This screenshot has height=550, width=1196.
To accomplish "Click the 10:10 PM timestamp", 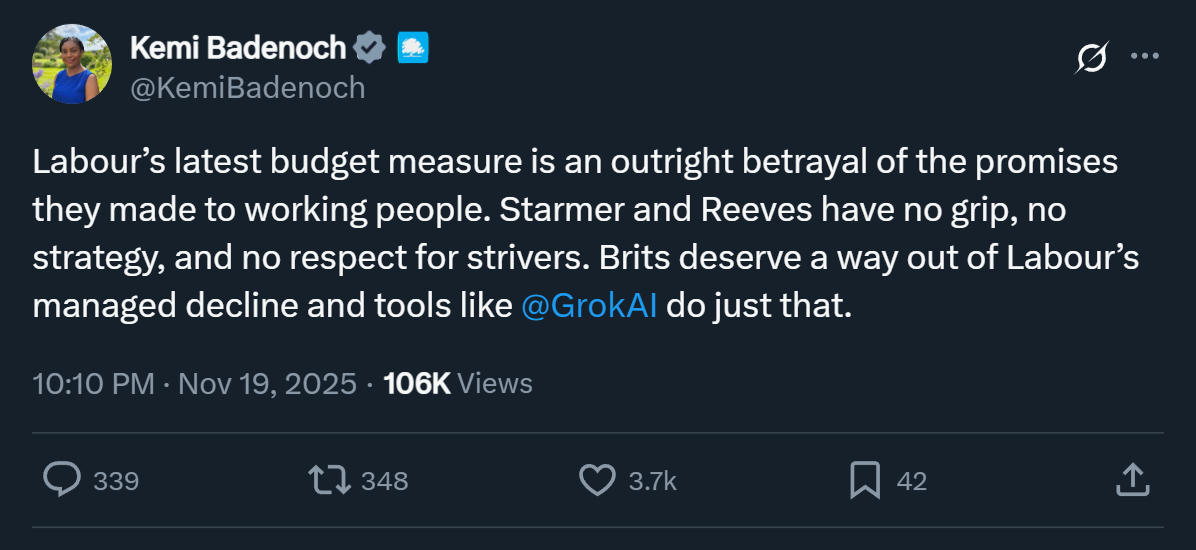I will tap(93, 383).
